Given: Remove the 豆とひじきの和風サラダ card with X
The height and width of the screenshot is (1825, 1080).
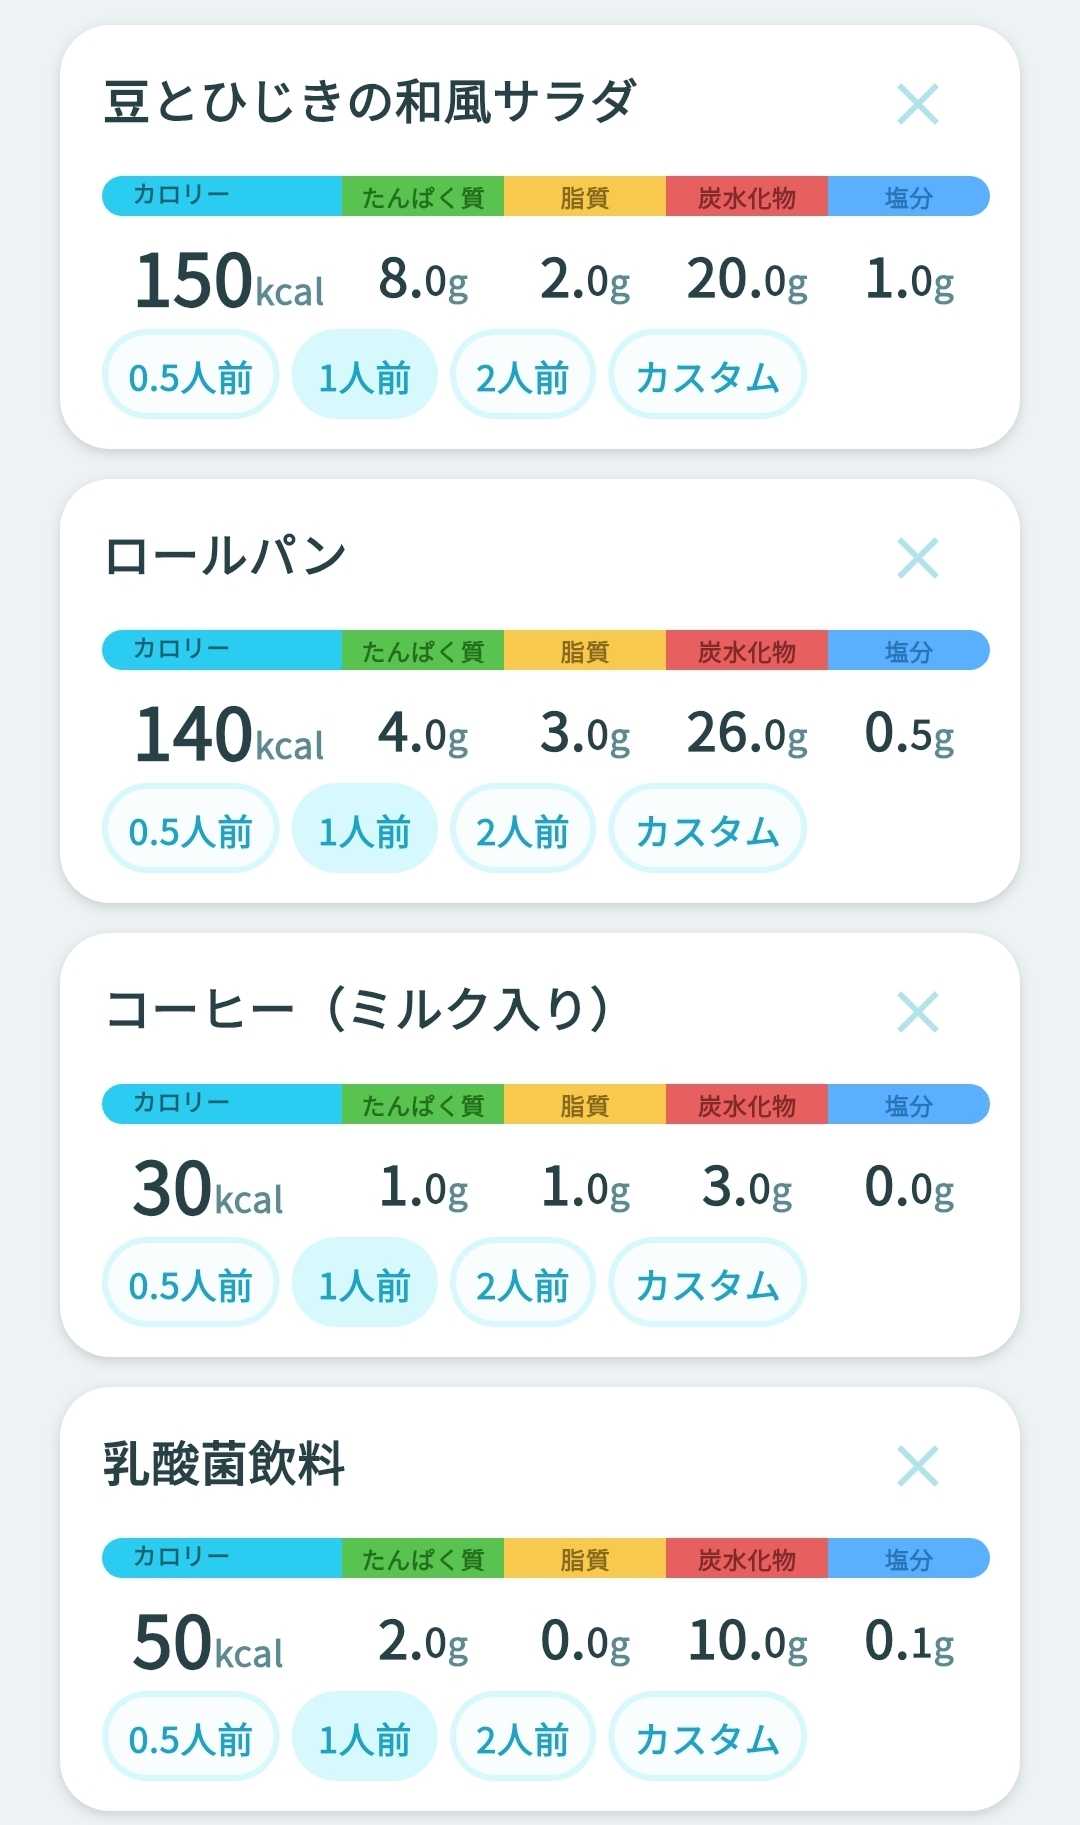Looking at the screenshot, I should tap(917, 104).
